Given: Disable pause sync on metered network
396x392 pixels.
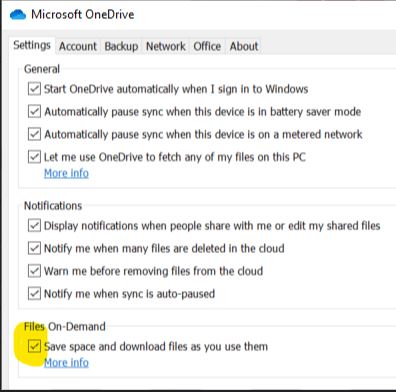Looking at the screenshot, I should click(34, 134).
